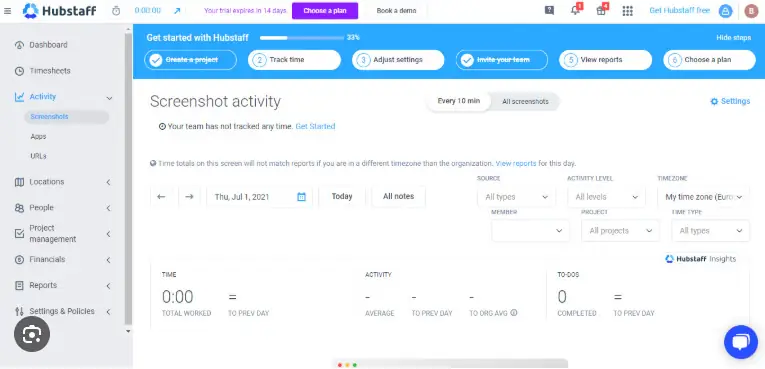Open the calendar date picker icon
This screenshot has width=765, height=369.
coord(302,197)
